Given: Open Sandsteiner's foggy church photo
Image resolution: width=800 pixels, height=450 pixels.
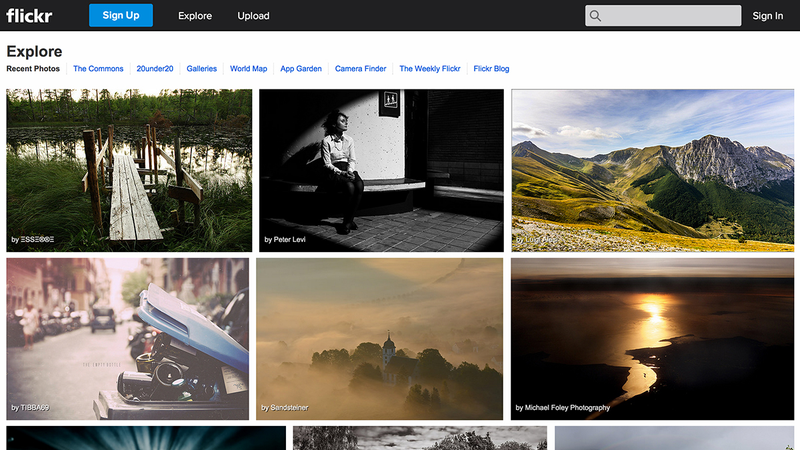Looking at the screenshot, I should 379,339.
